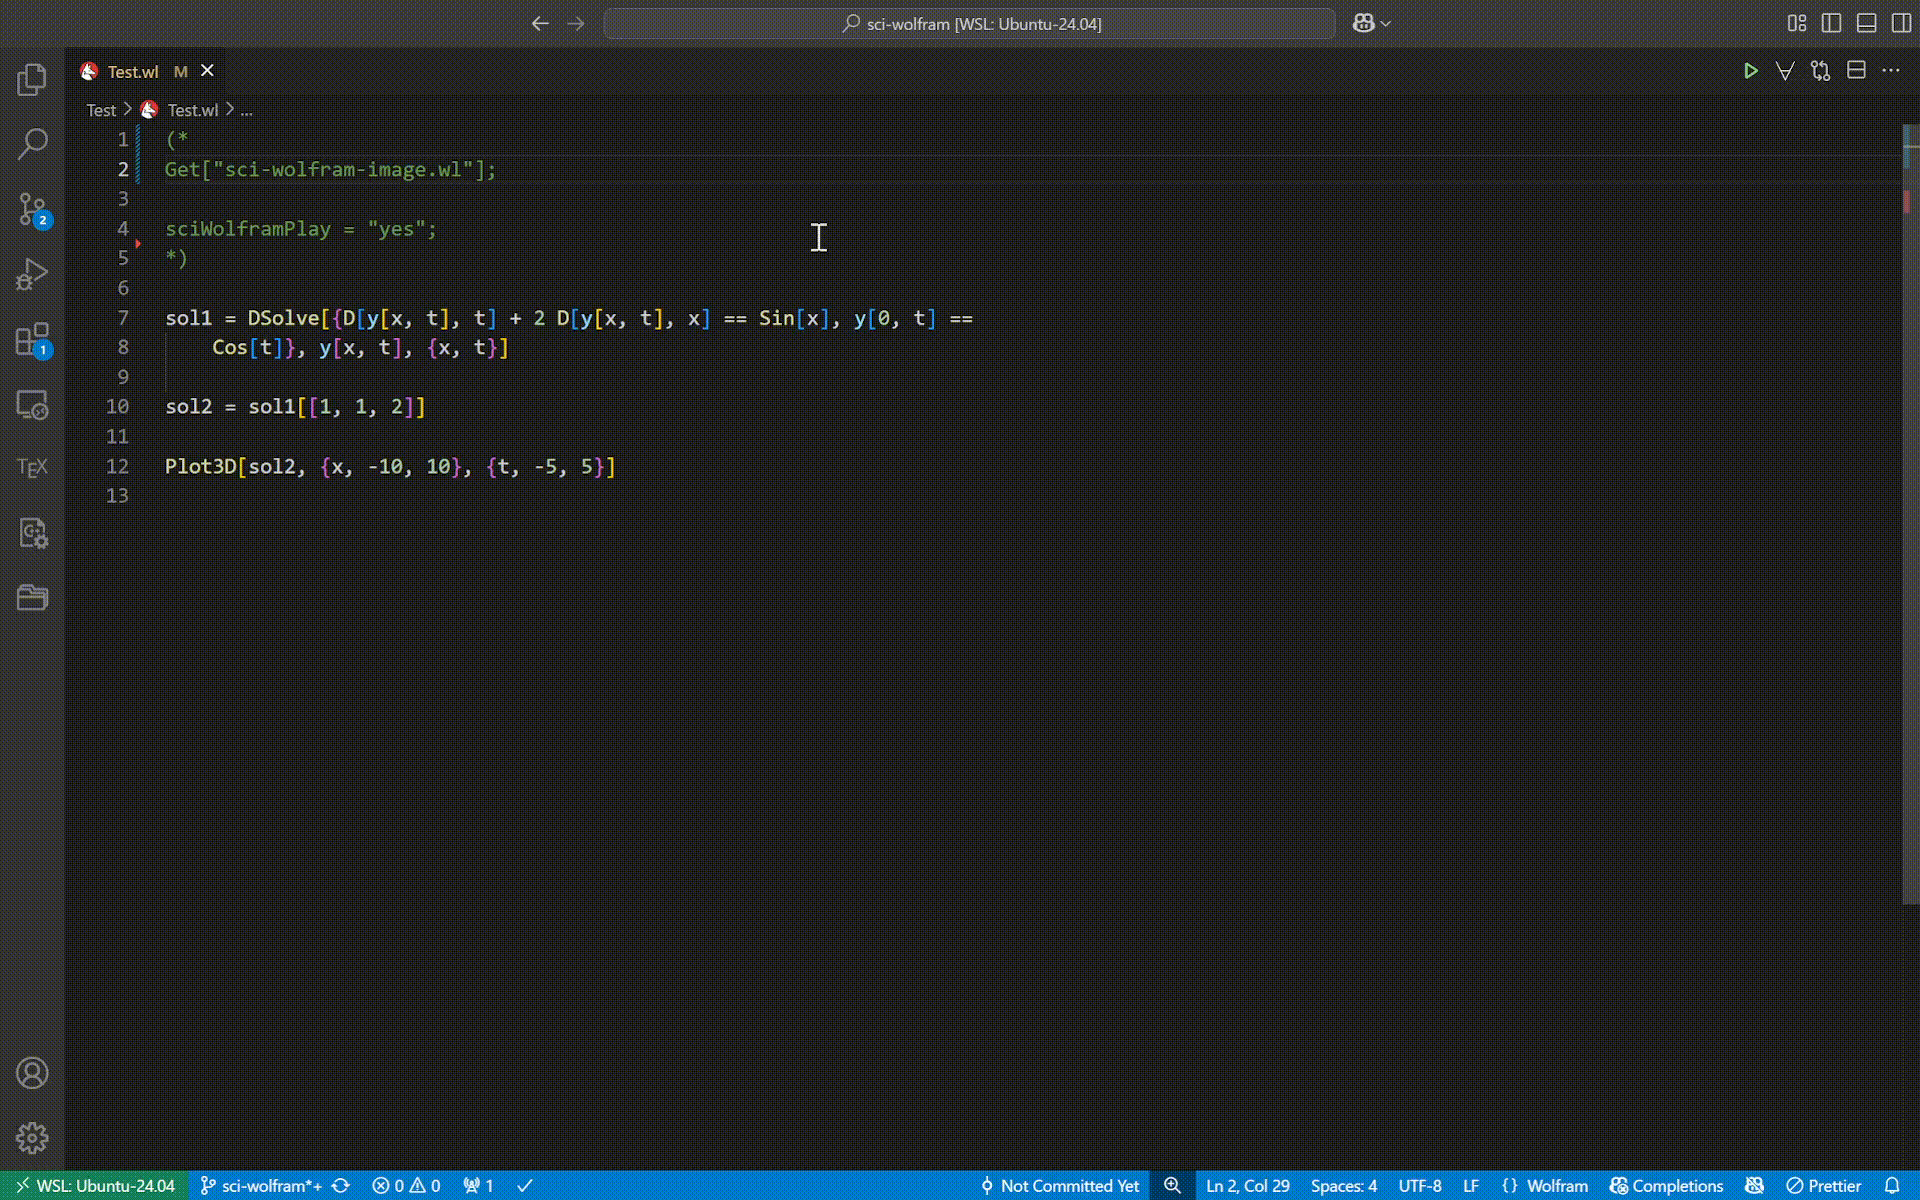This screenshot has width=1920, height=1200.
Task: Click the Get["sci-wolfram-image.wl"] line
Action: (330, 170)
